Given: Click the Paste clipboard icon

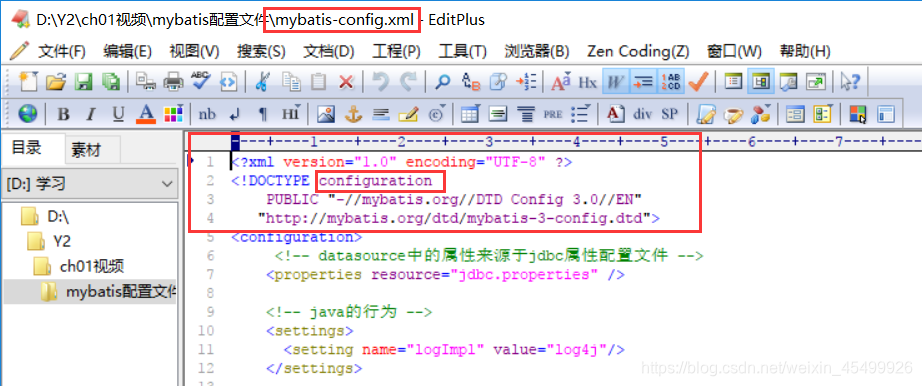Looking at the screenshot, I should (x=318, y=82).
